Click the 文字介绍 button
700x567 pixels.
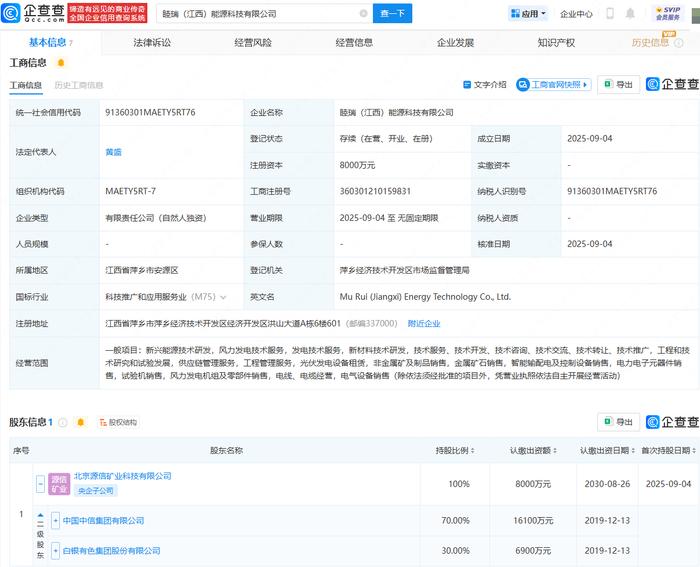485,84
